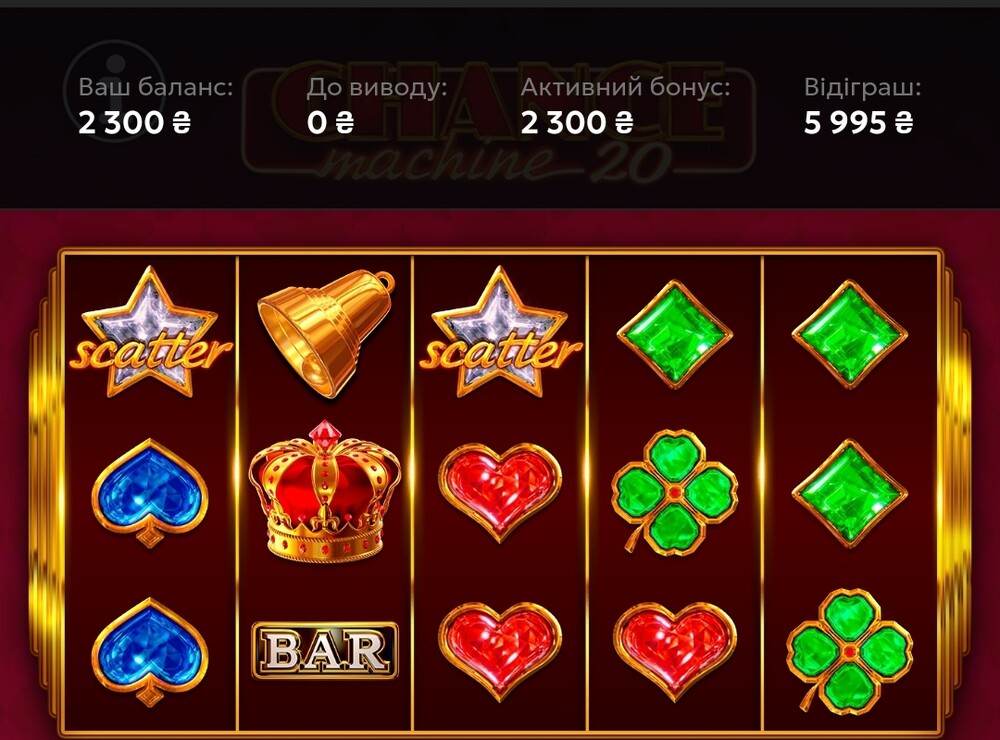This screenshot has width=1000, height=740.
Task: Click the middle red heart on third reel
Action: 500,491
